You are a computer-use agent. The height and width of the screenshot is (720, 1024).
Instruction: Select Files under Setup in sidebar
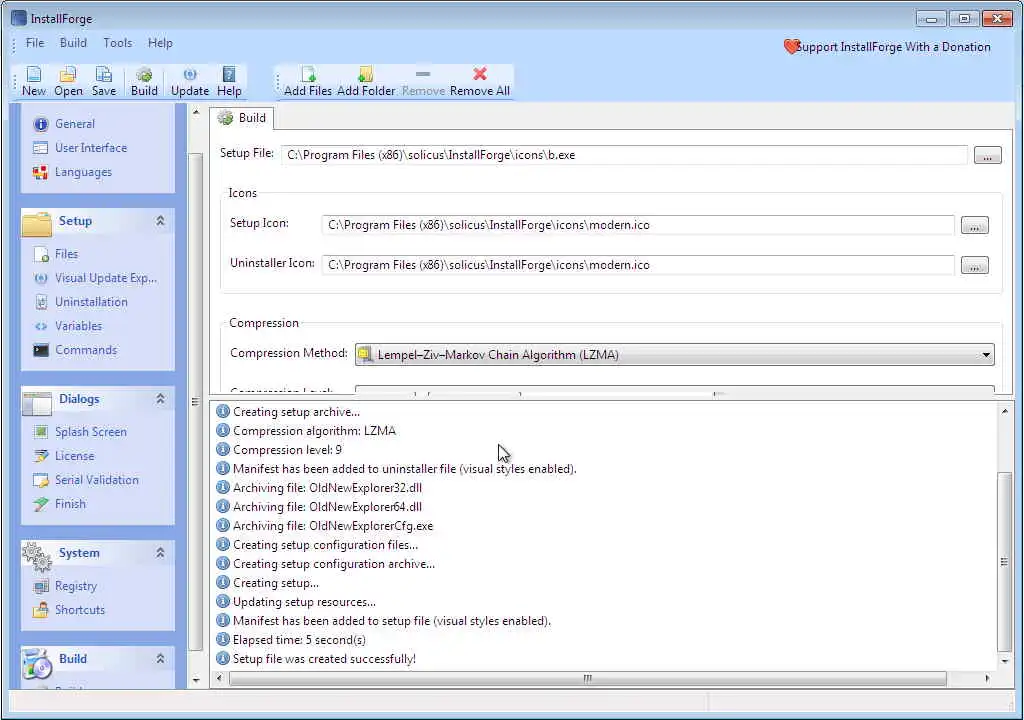(x=56, y=254)
